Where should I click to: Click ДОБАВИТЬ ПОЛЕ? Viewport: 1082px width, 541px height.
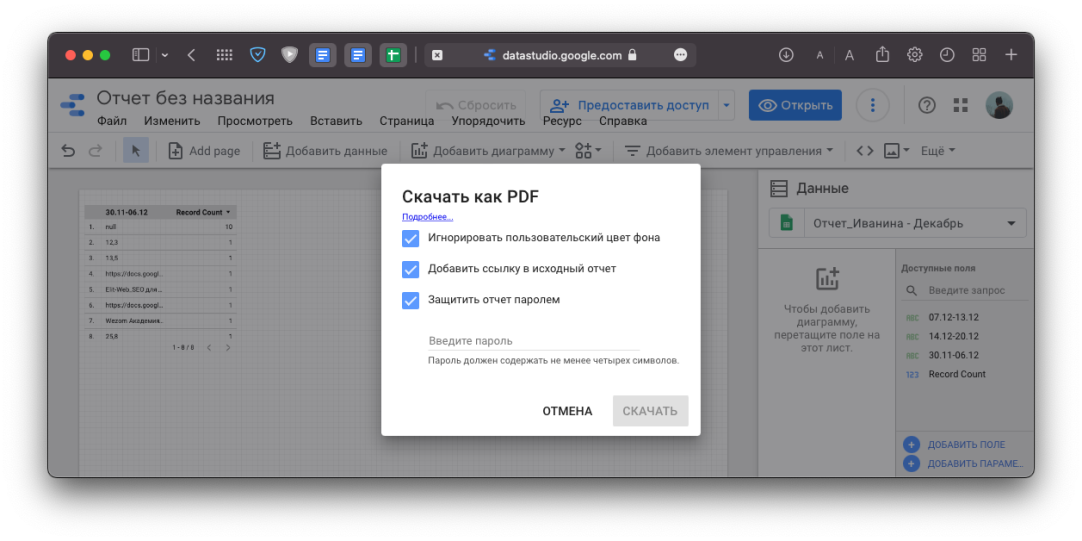coord(956,445)
